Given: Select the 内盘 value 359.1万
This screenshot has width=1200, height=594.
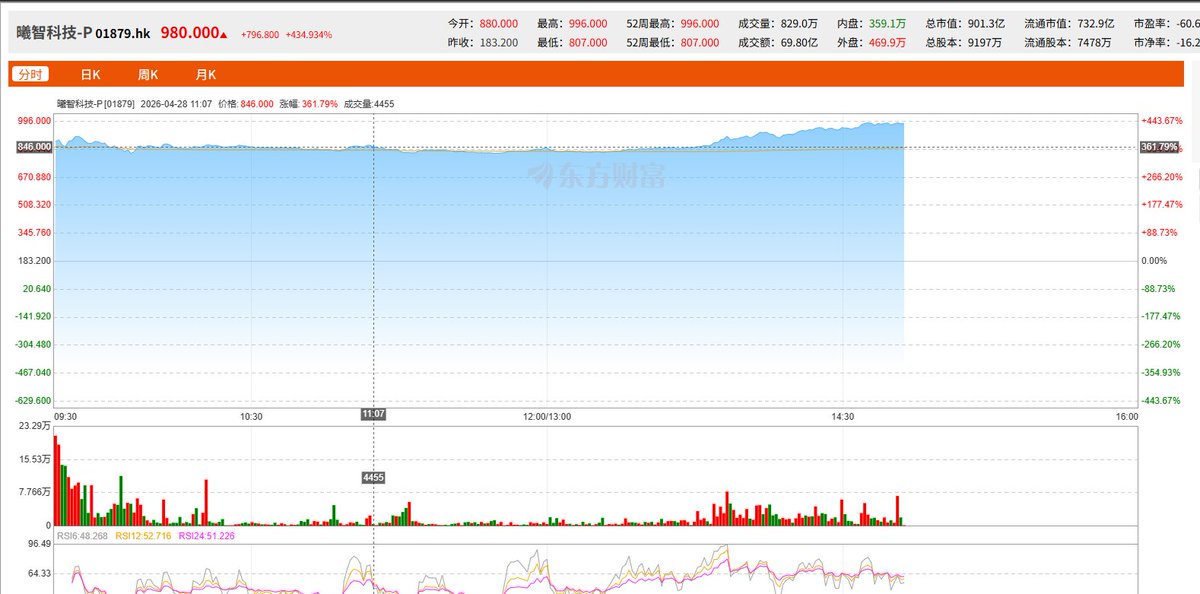Looking at the screenshot, I should (888, 23).
